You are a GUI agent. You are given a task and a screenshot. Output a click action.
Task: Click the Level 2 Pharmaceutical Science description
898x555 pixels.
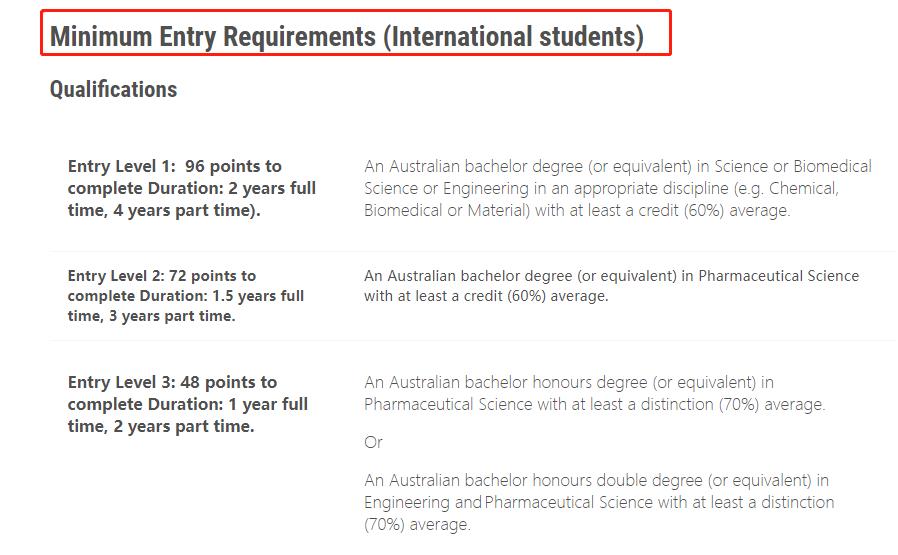(x=610, y=286)
